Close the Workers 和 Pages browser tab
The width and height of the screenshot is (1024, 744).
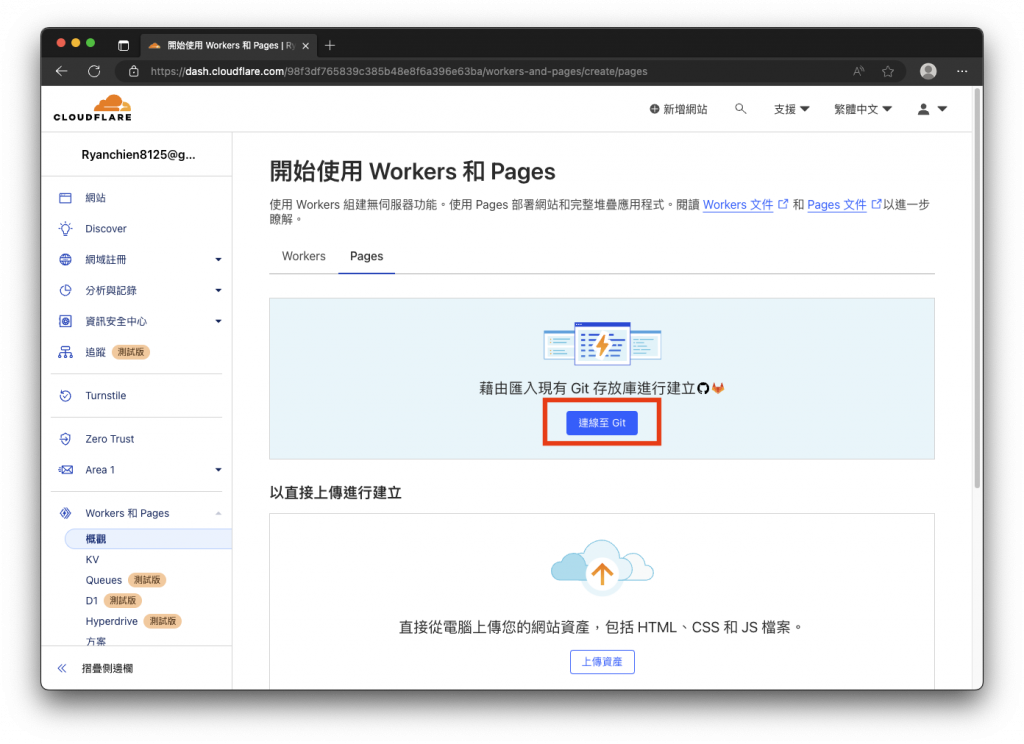click(x=305, y=46)
